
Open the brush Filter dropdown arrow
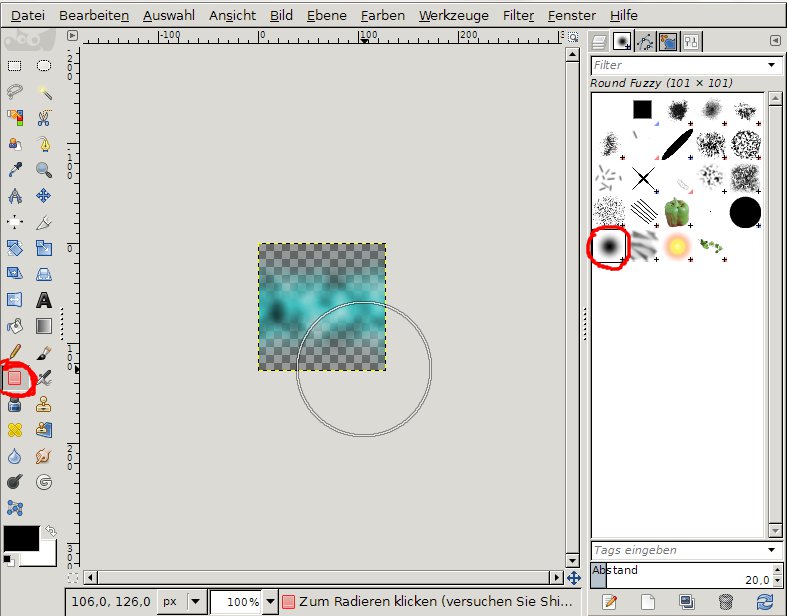click(771, 65)
